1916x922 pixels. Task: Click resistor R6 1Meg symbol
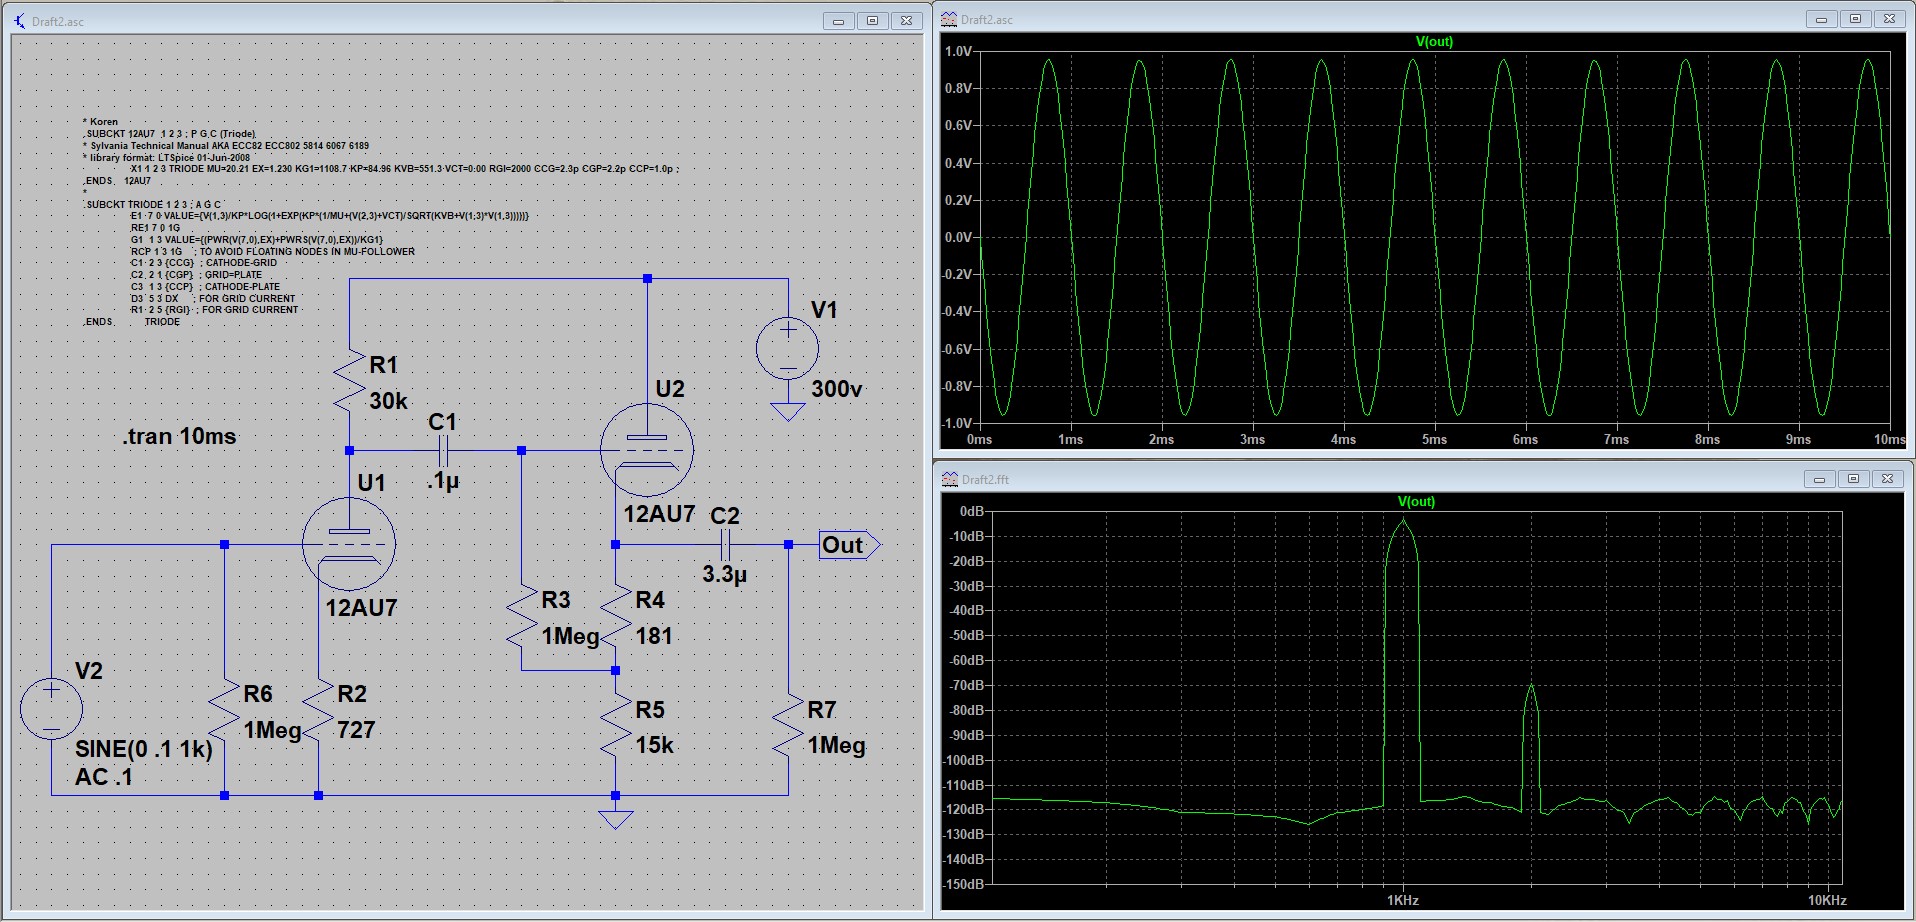[224, 710]
